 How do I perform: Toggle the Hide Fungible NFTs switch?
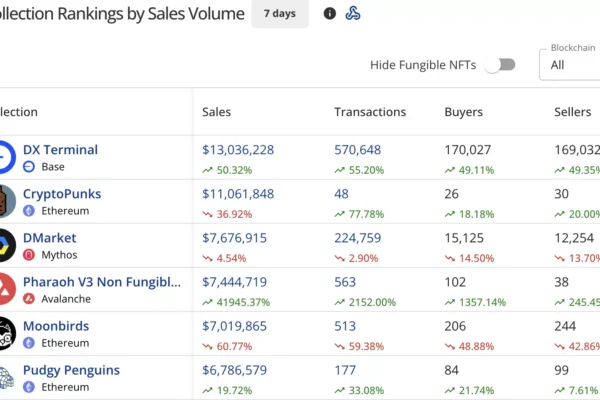click(x=499, y=65)
